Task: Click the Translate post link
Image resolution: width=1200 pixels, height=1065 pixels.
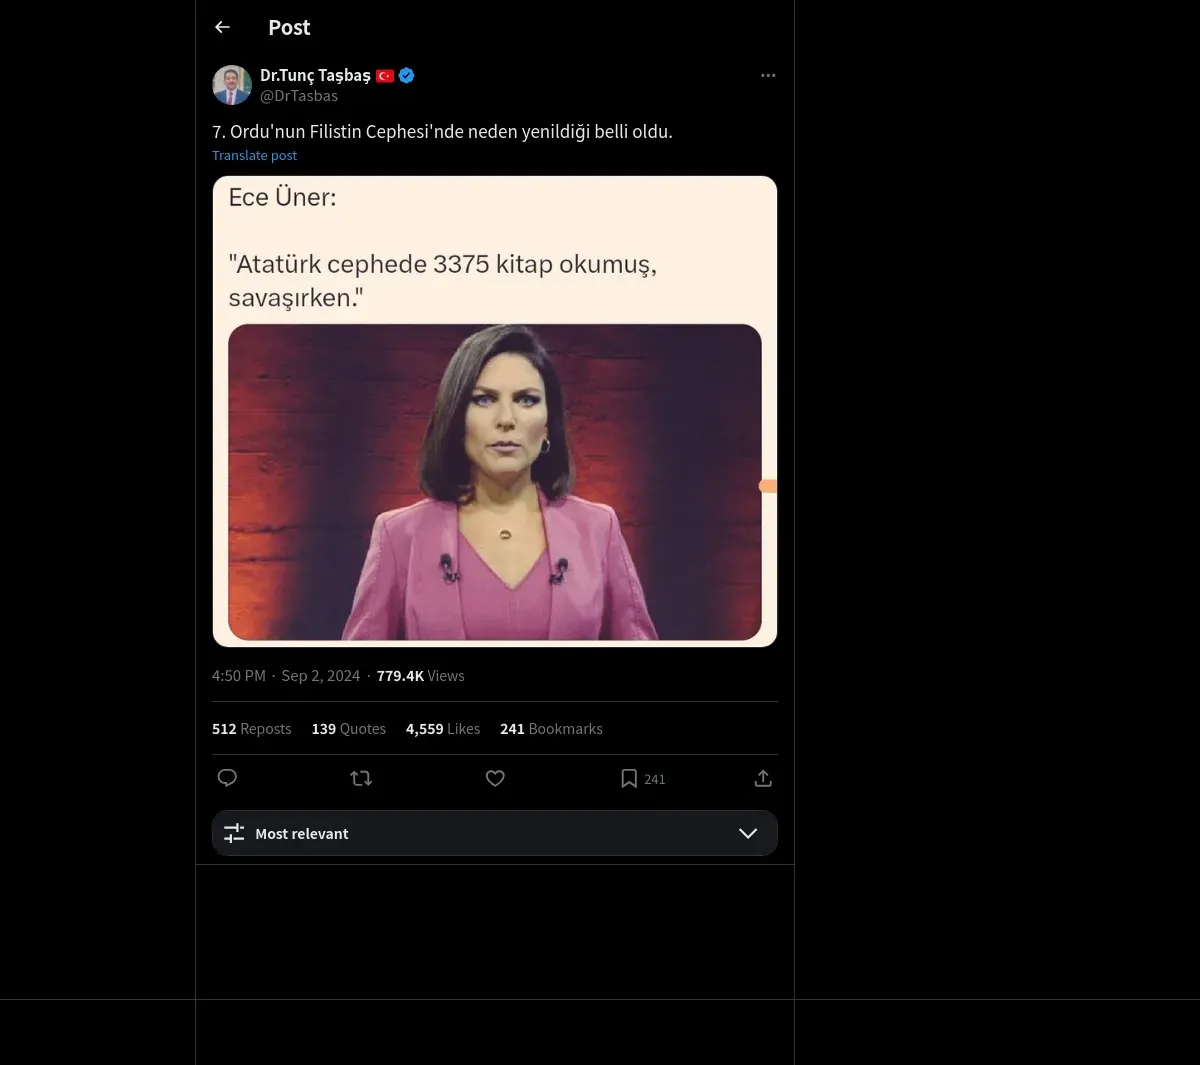Action: coord(254,155)
